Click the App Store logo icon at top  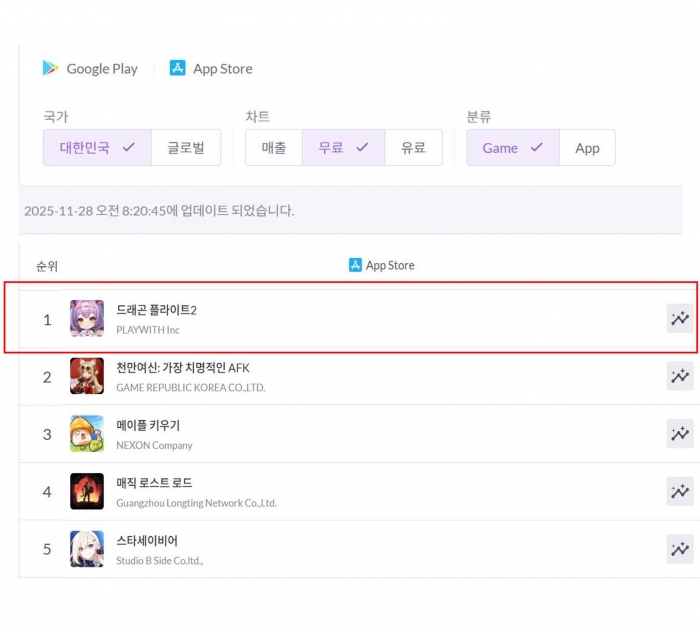pyautogui.click(x=177, y=68)
